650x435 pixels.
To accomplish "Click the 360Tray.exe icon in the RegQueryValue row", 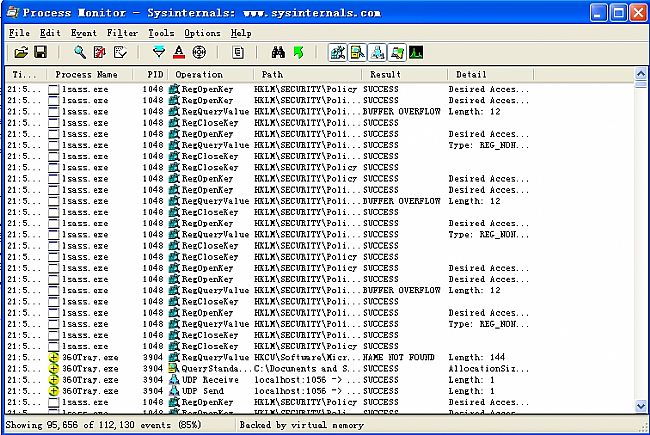I will coord(53,357).
